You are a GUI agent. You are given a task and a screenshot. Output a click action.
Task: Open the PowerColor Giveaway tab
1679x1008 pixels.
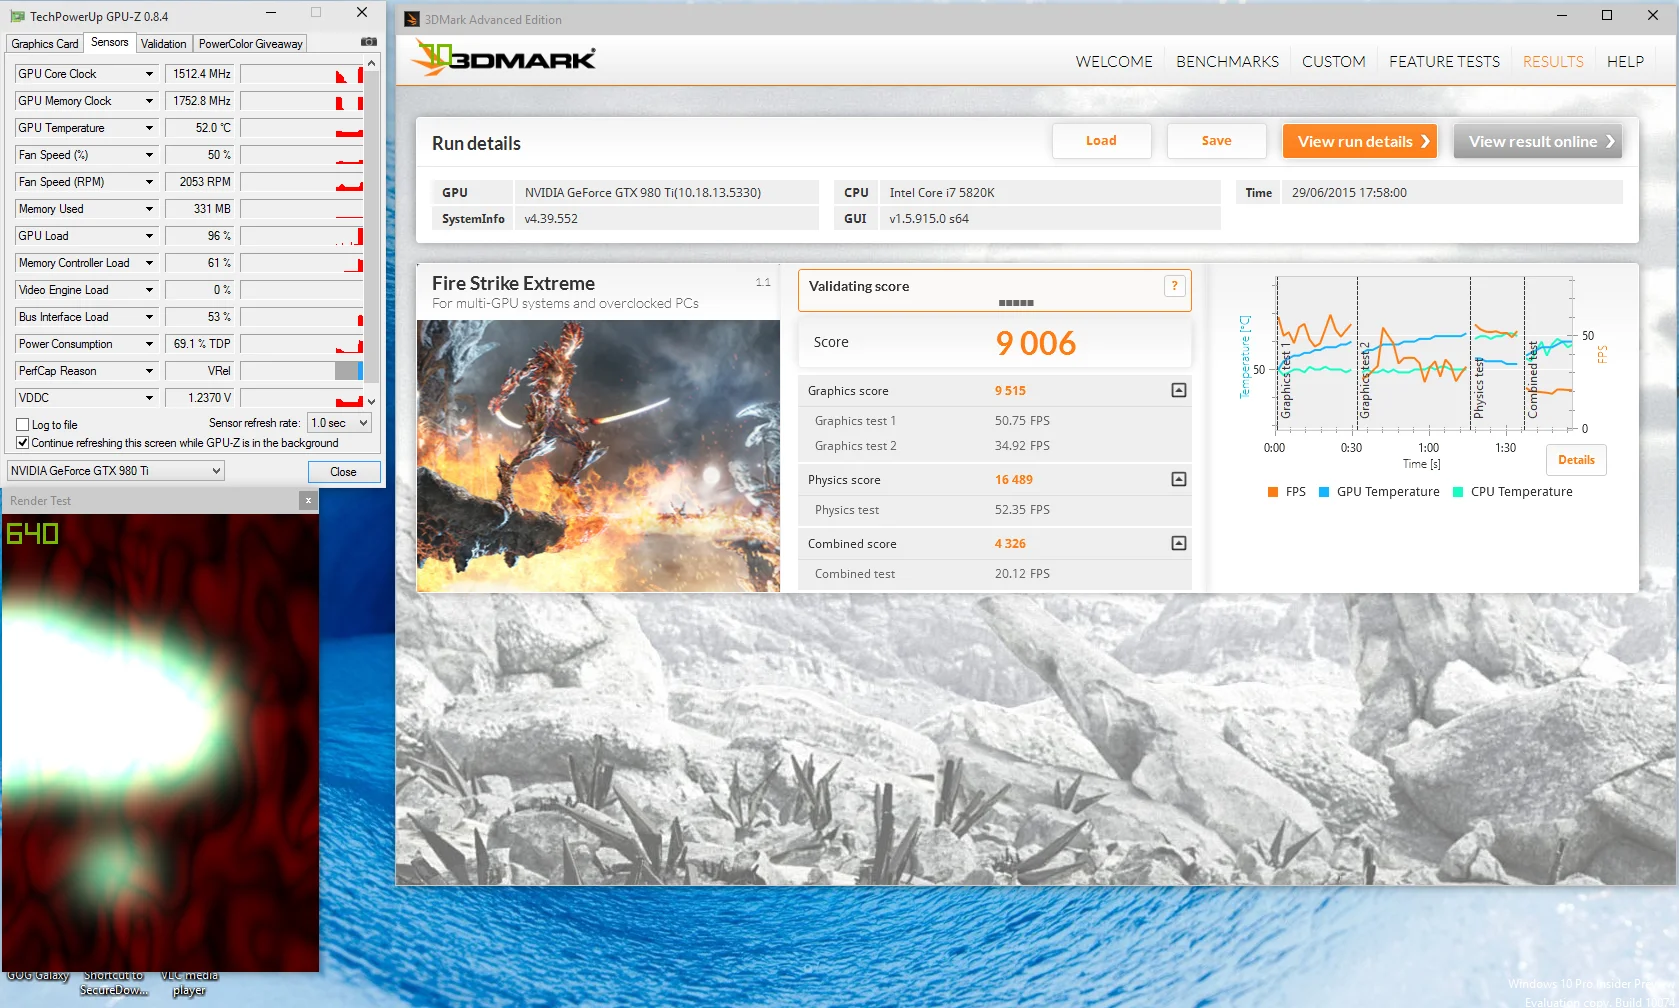pyautogui.click(x=250, y=44)
